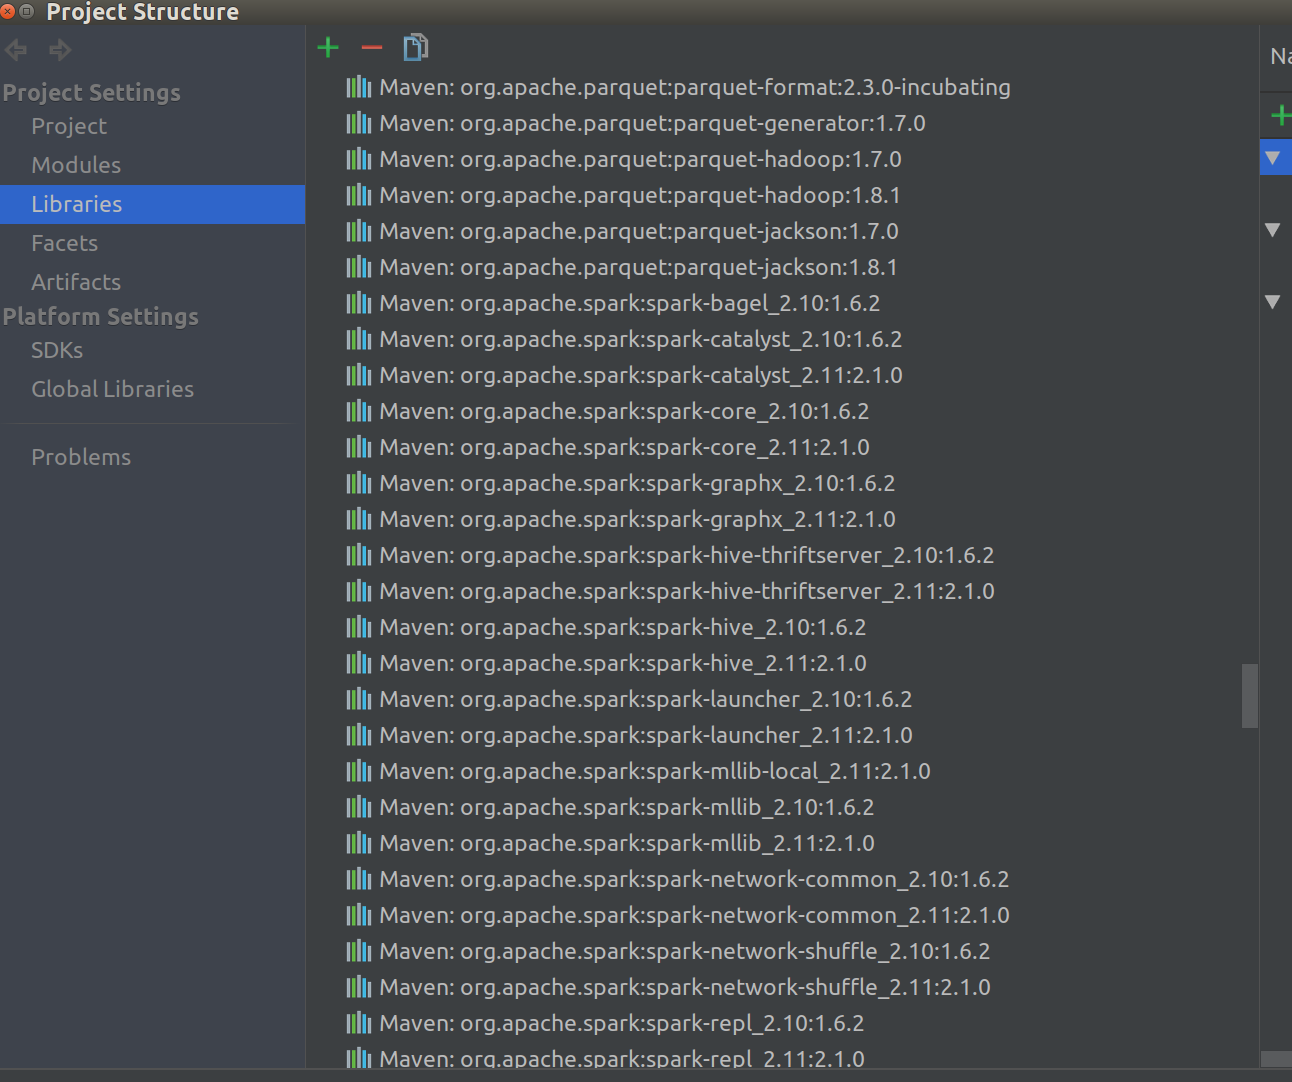The height and width of the screenshot is (1082, 1292).
Task: Click library icon beside parquet-generator:1.7.0
Action: tap(359, 123)
